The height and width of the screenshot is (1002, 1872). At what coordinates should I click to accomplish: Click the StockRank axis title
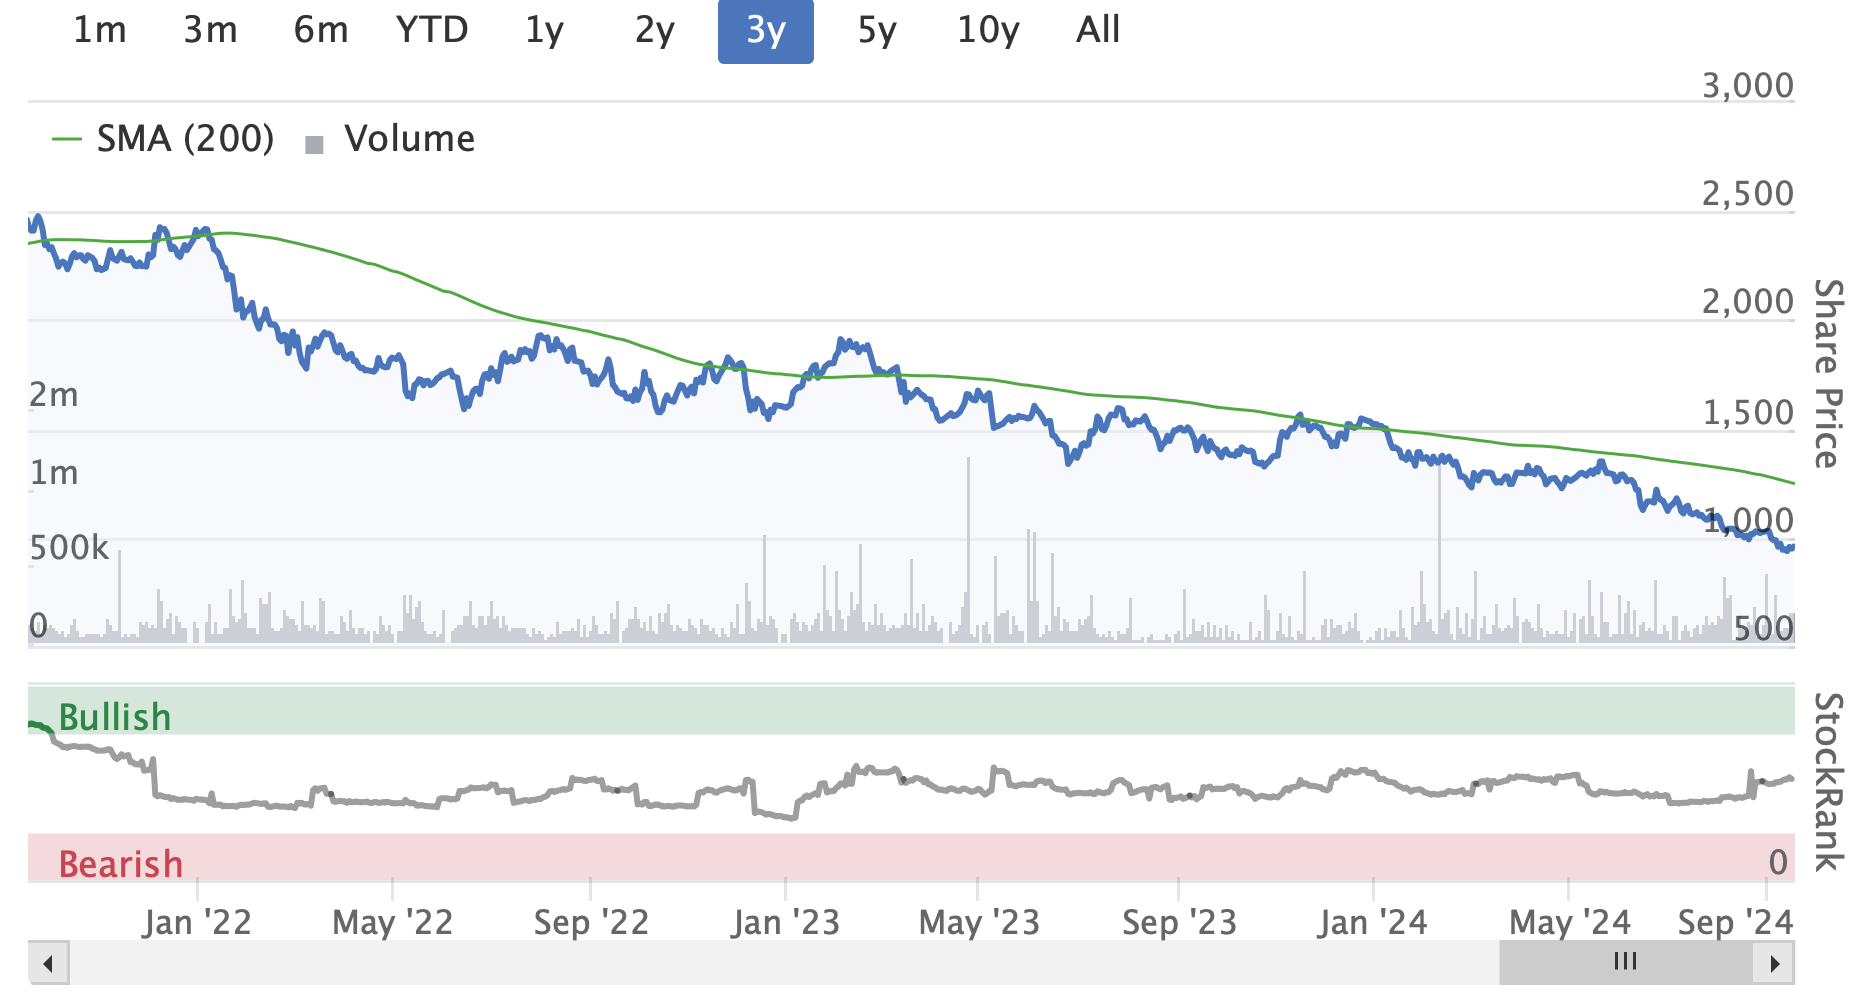(x=1829, y=781)
